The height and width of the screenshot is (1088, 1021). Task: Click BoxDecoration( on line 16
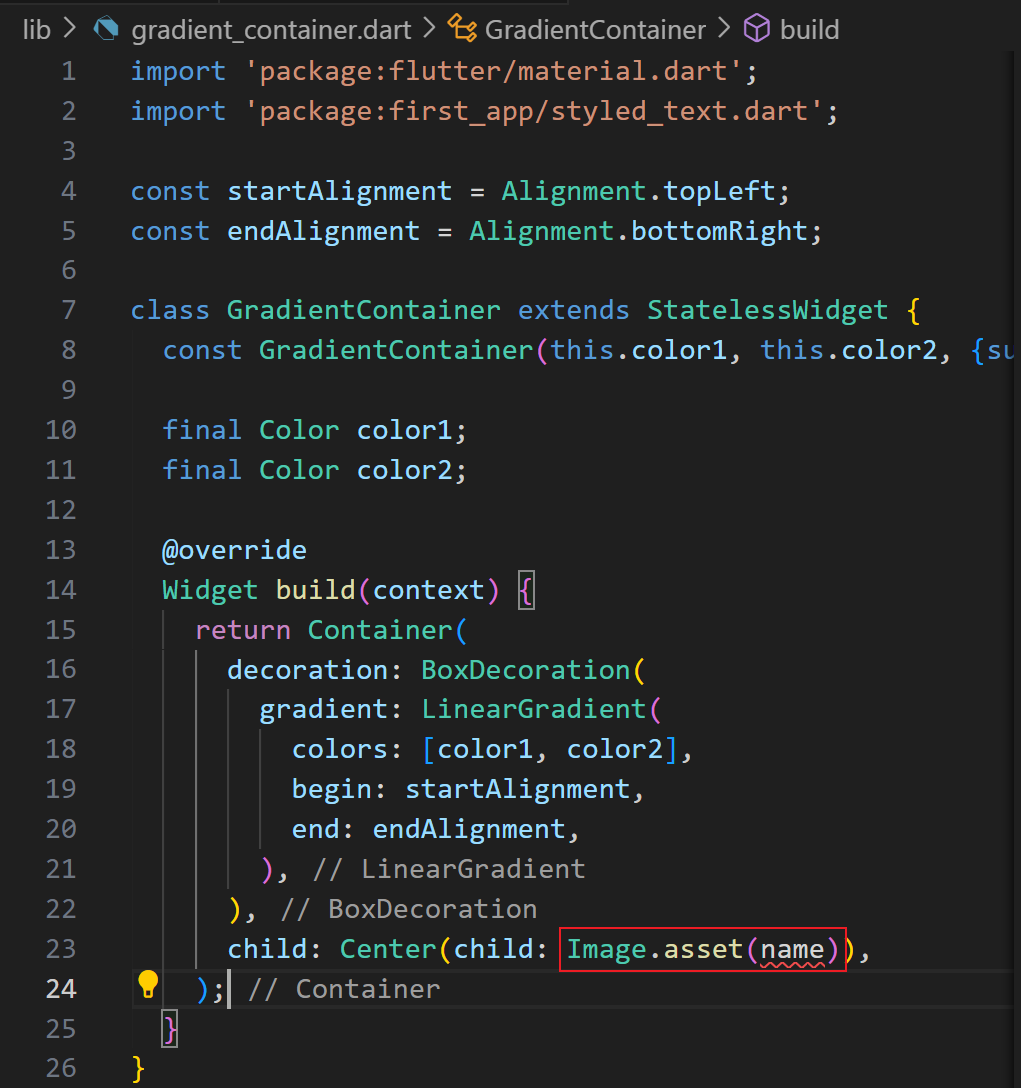[x=533, y=670]
